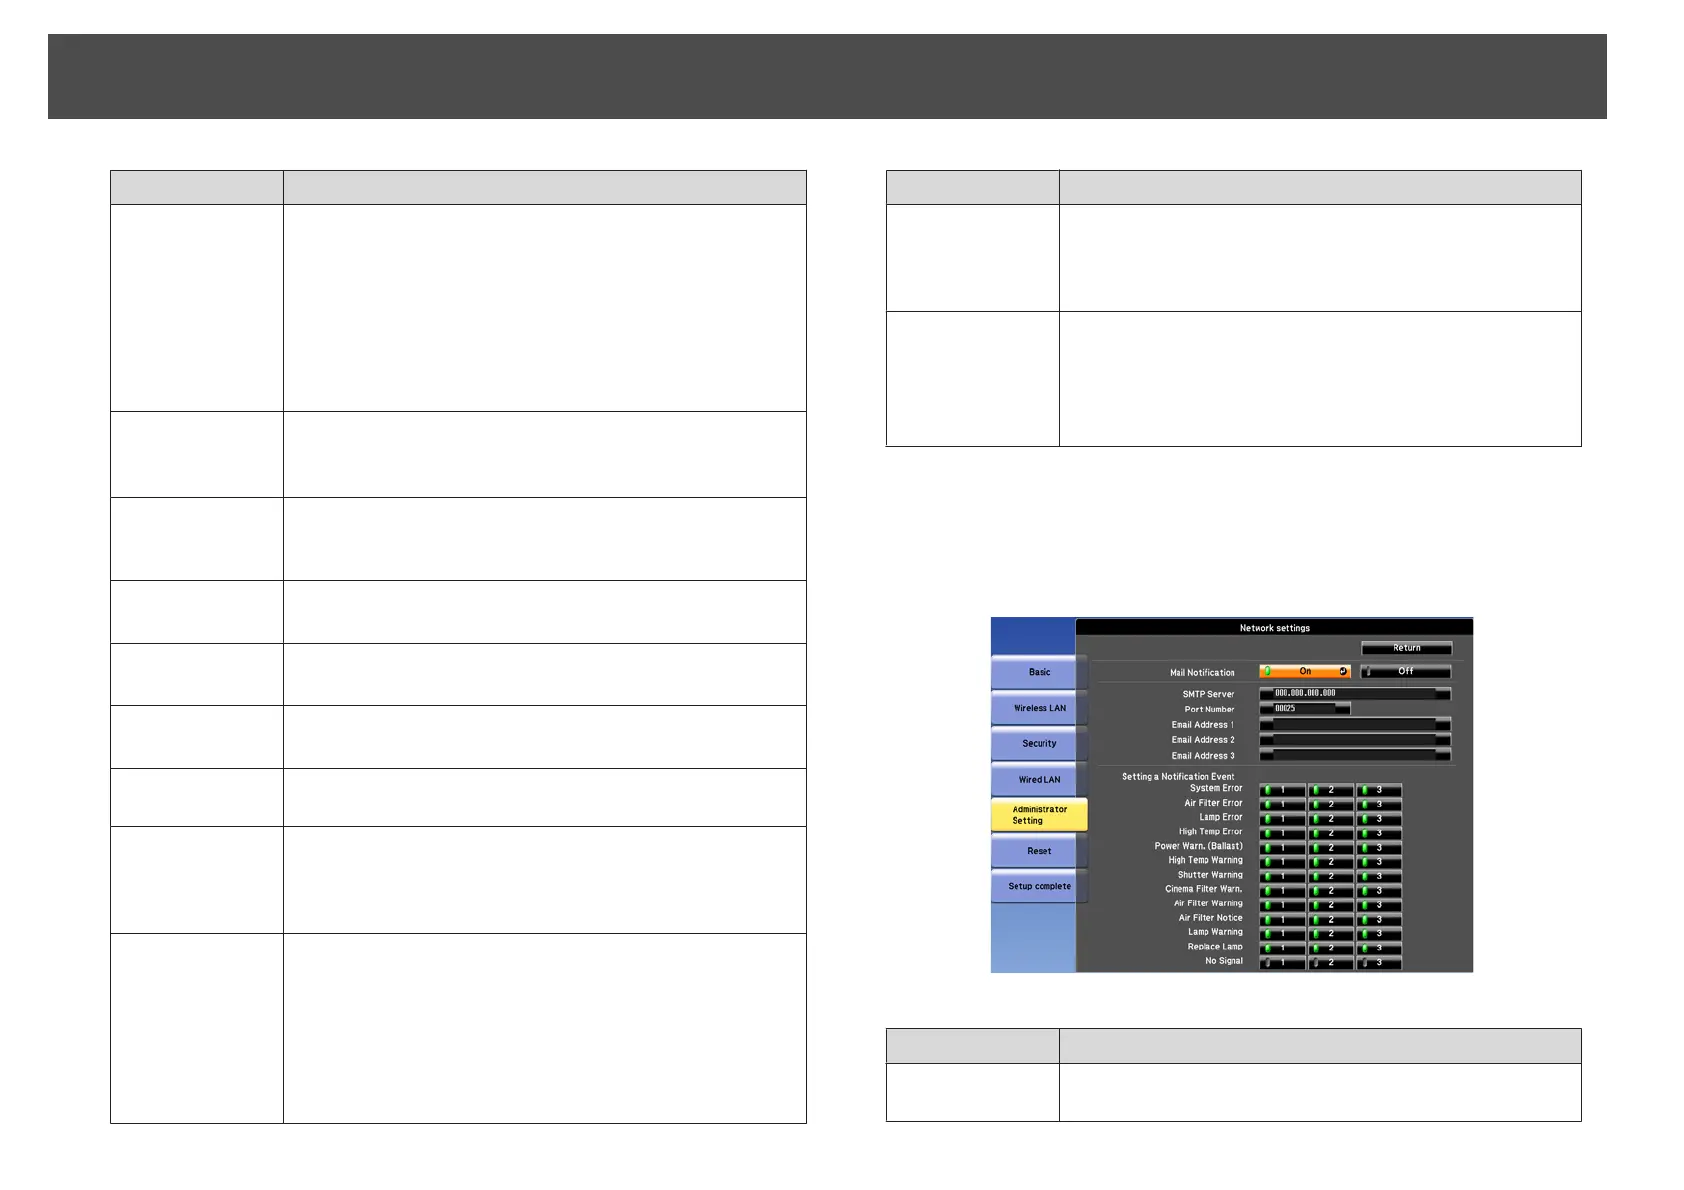Toggle Shutter Warning for address 1
Viewport: 1684px width, 1190px height.
click(x=1282, y=876)
